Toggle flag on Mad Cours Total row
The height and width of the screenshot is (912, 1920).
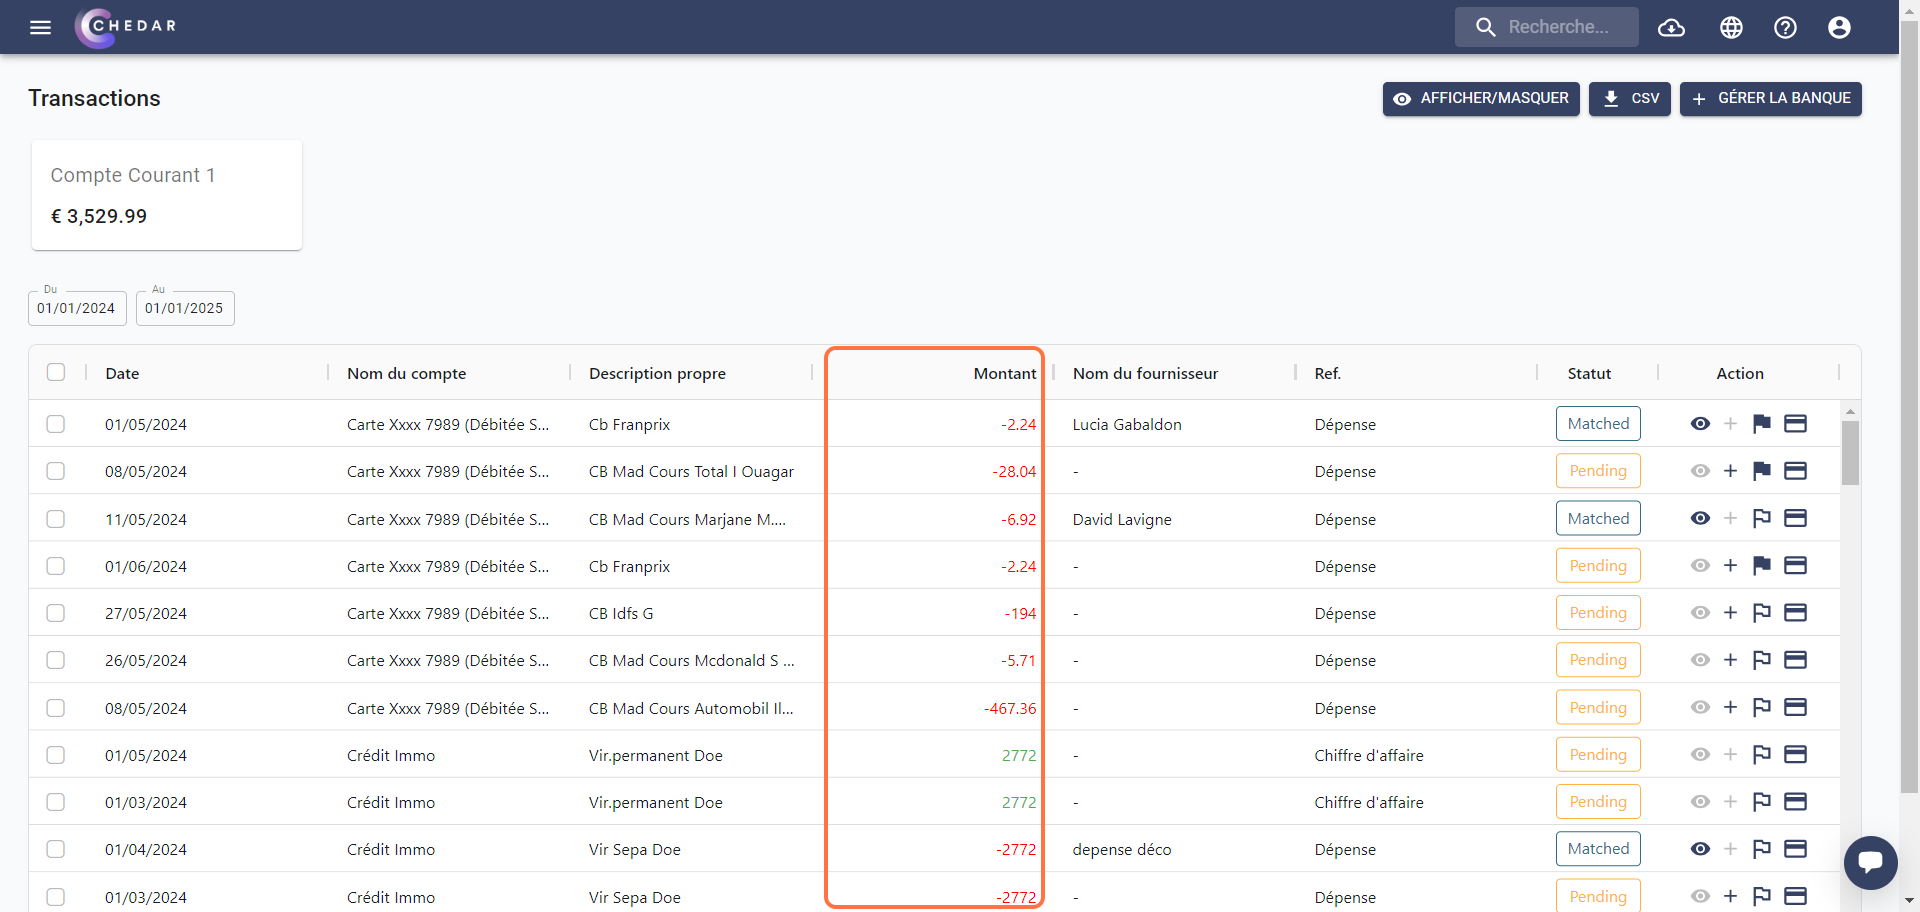[x=1762, y=471]
